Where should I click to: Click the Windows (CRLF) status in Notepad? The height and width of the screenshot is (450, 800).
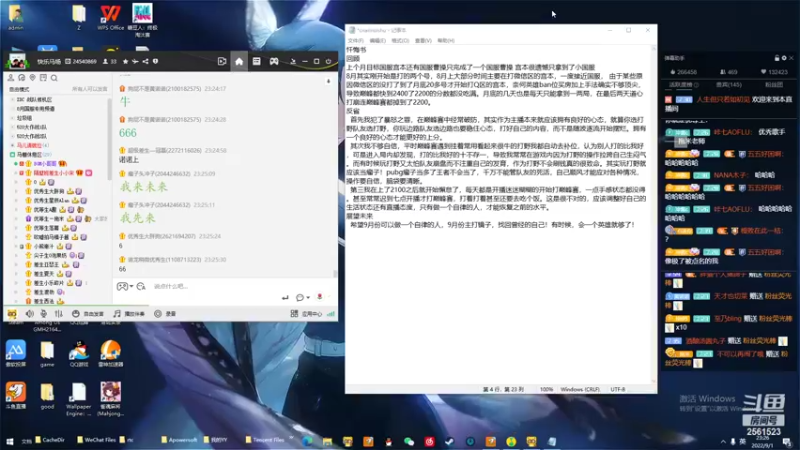point(580,389)
